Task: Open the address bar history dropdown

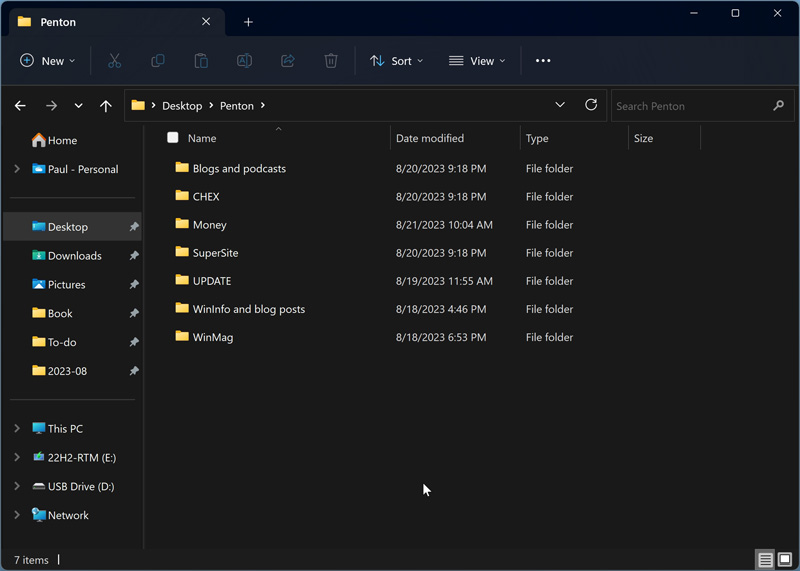Action: 560,105
